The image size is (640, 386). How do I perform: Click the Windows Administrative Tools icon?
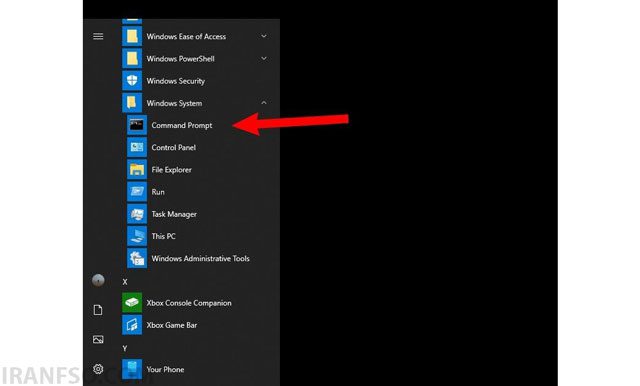pyautogui.click(x=137, y=258)
